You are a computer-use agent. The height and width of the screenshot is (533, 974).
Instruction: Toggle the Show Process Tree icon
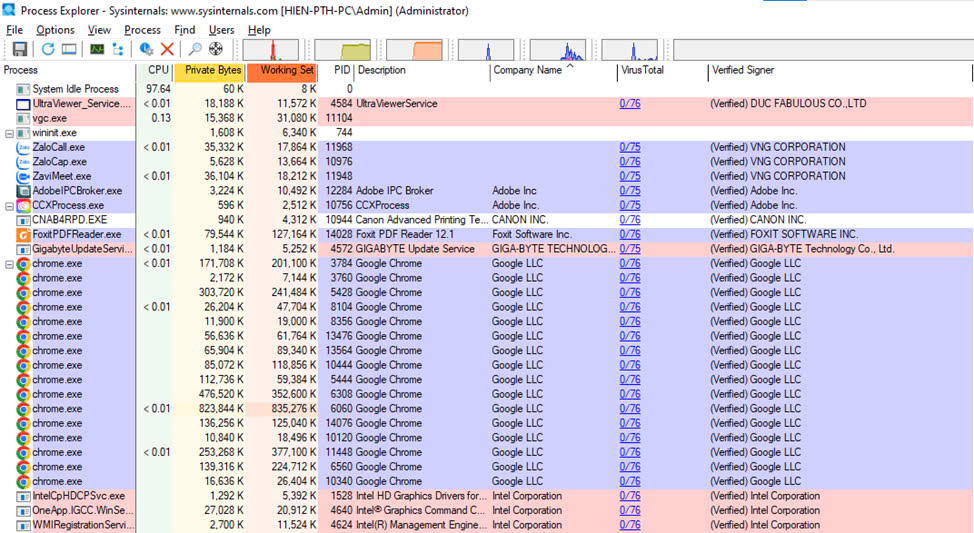click(118, 49)
